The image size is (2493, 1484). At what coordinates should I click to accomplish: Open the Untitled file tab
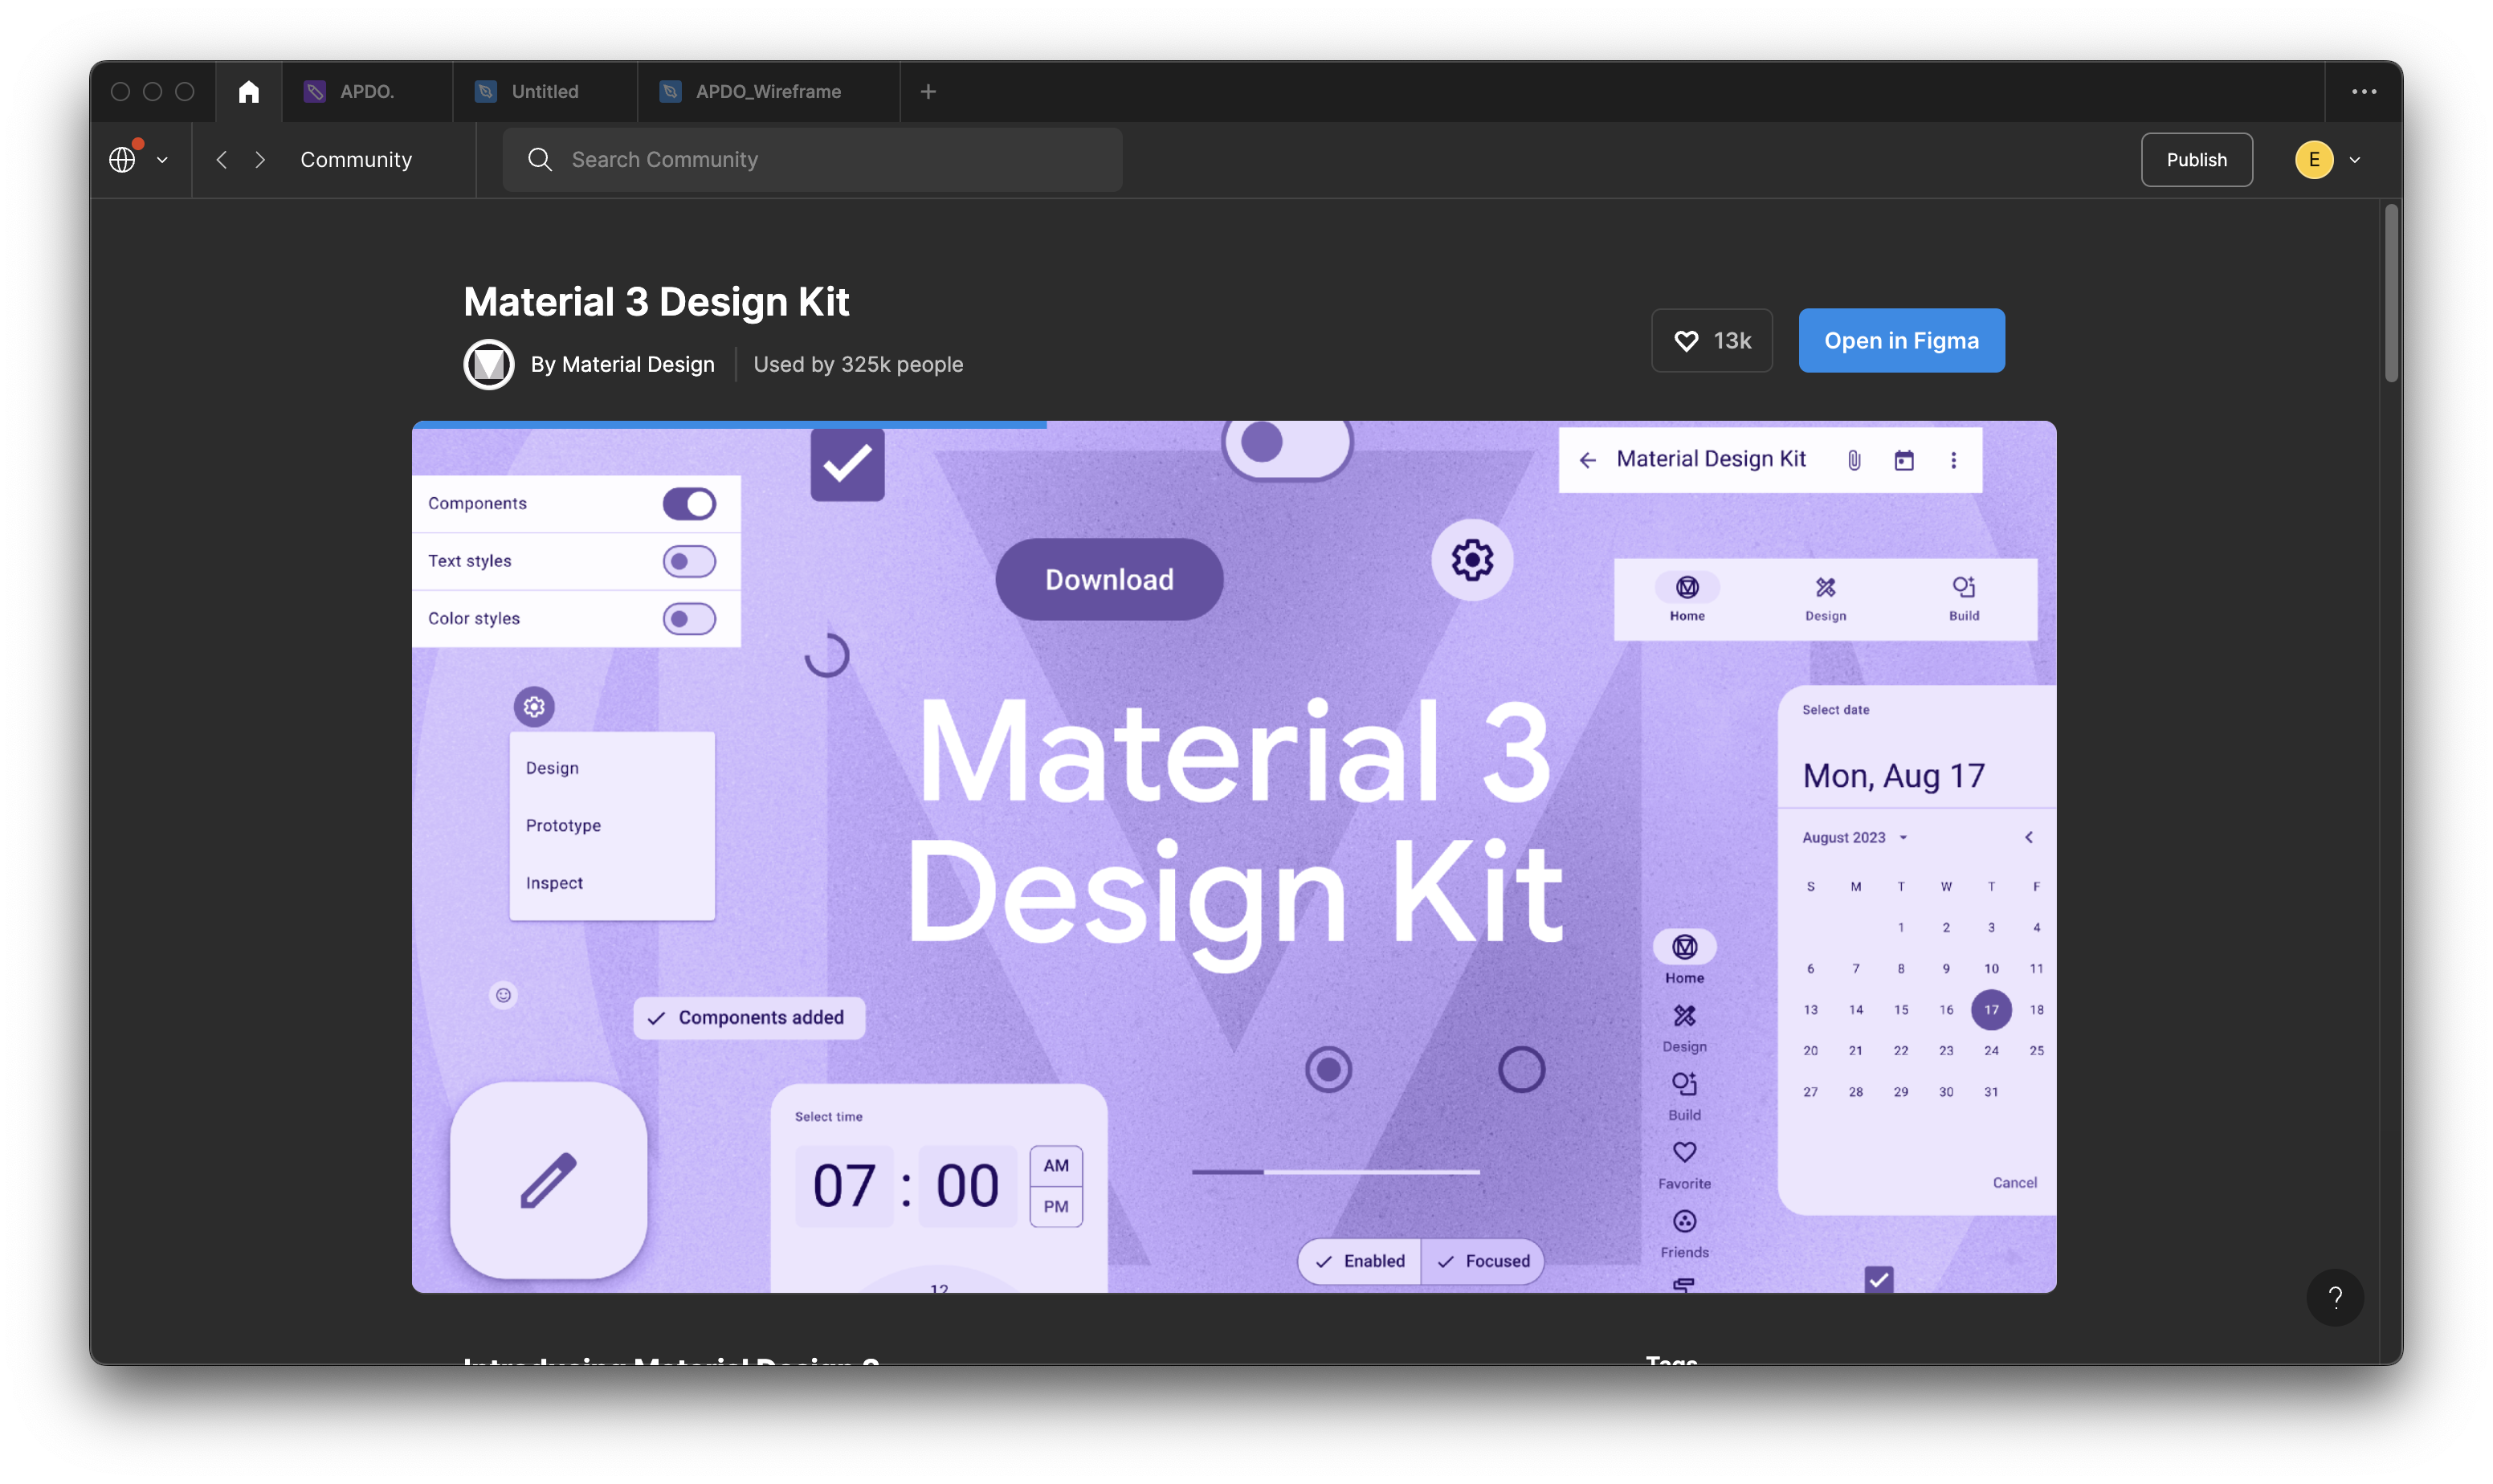coord(544,92)
